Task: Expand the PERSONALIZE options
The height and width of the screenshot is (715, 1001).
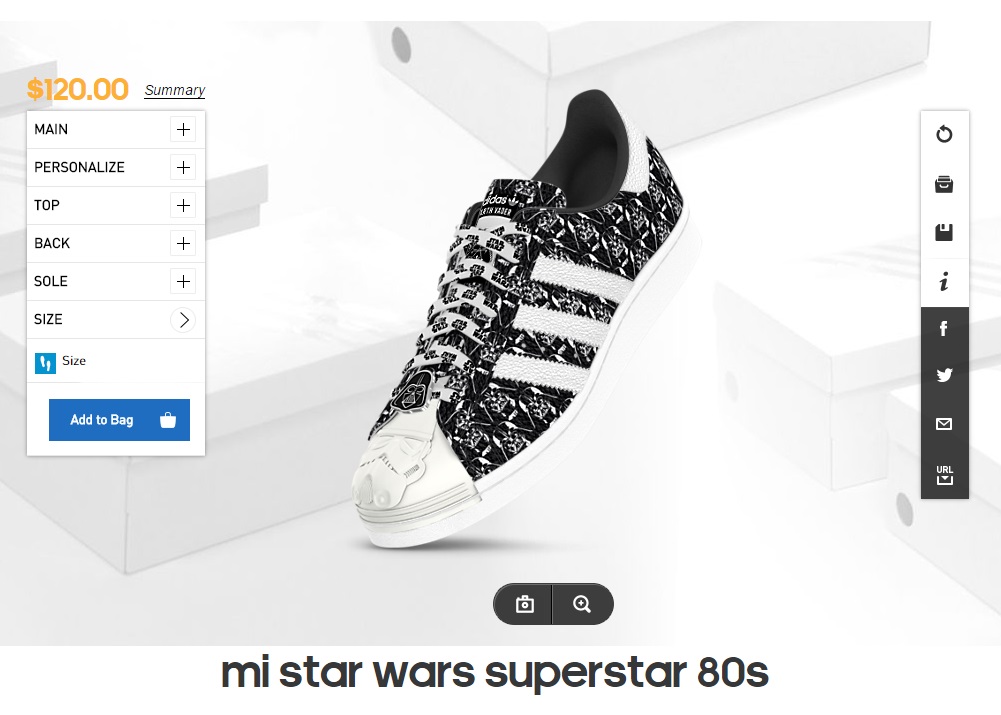Action: 183,167
